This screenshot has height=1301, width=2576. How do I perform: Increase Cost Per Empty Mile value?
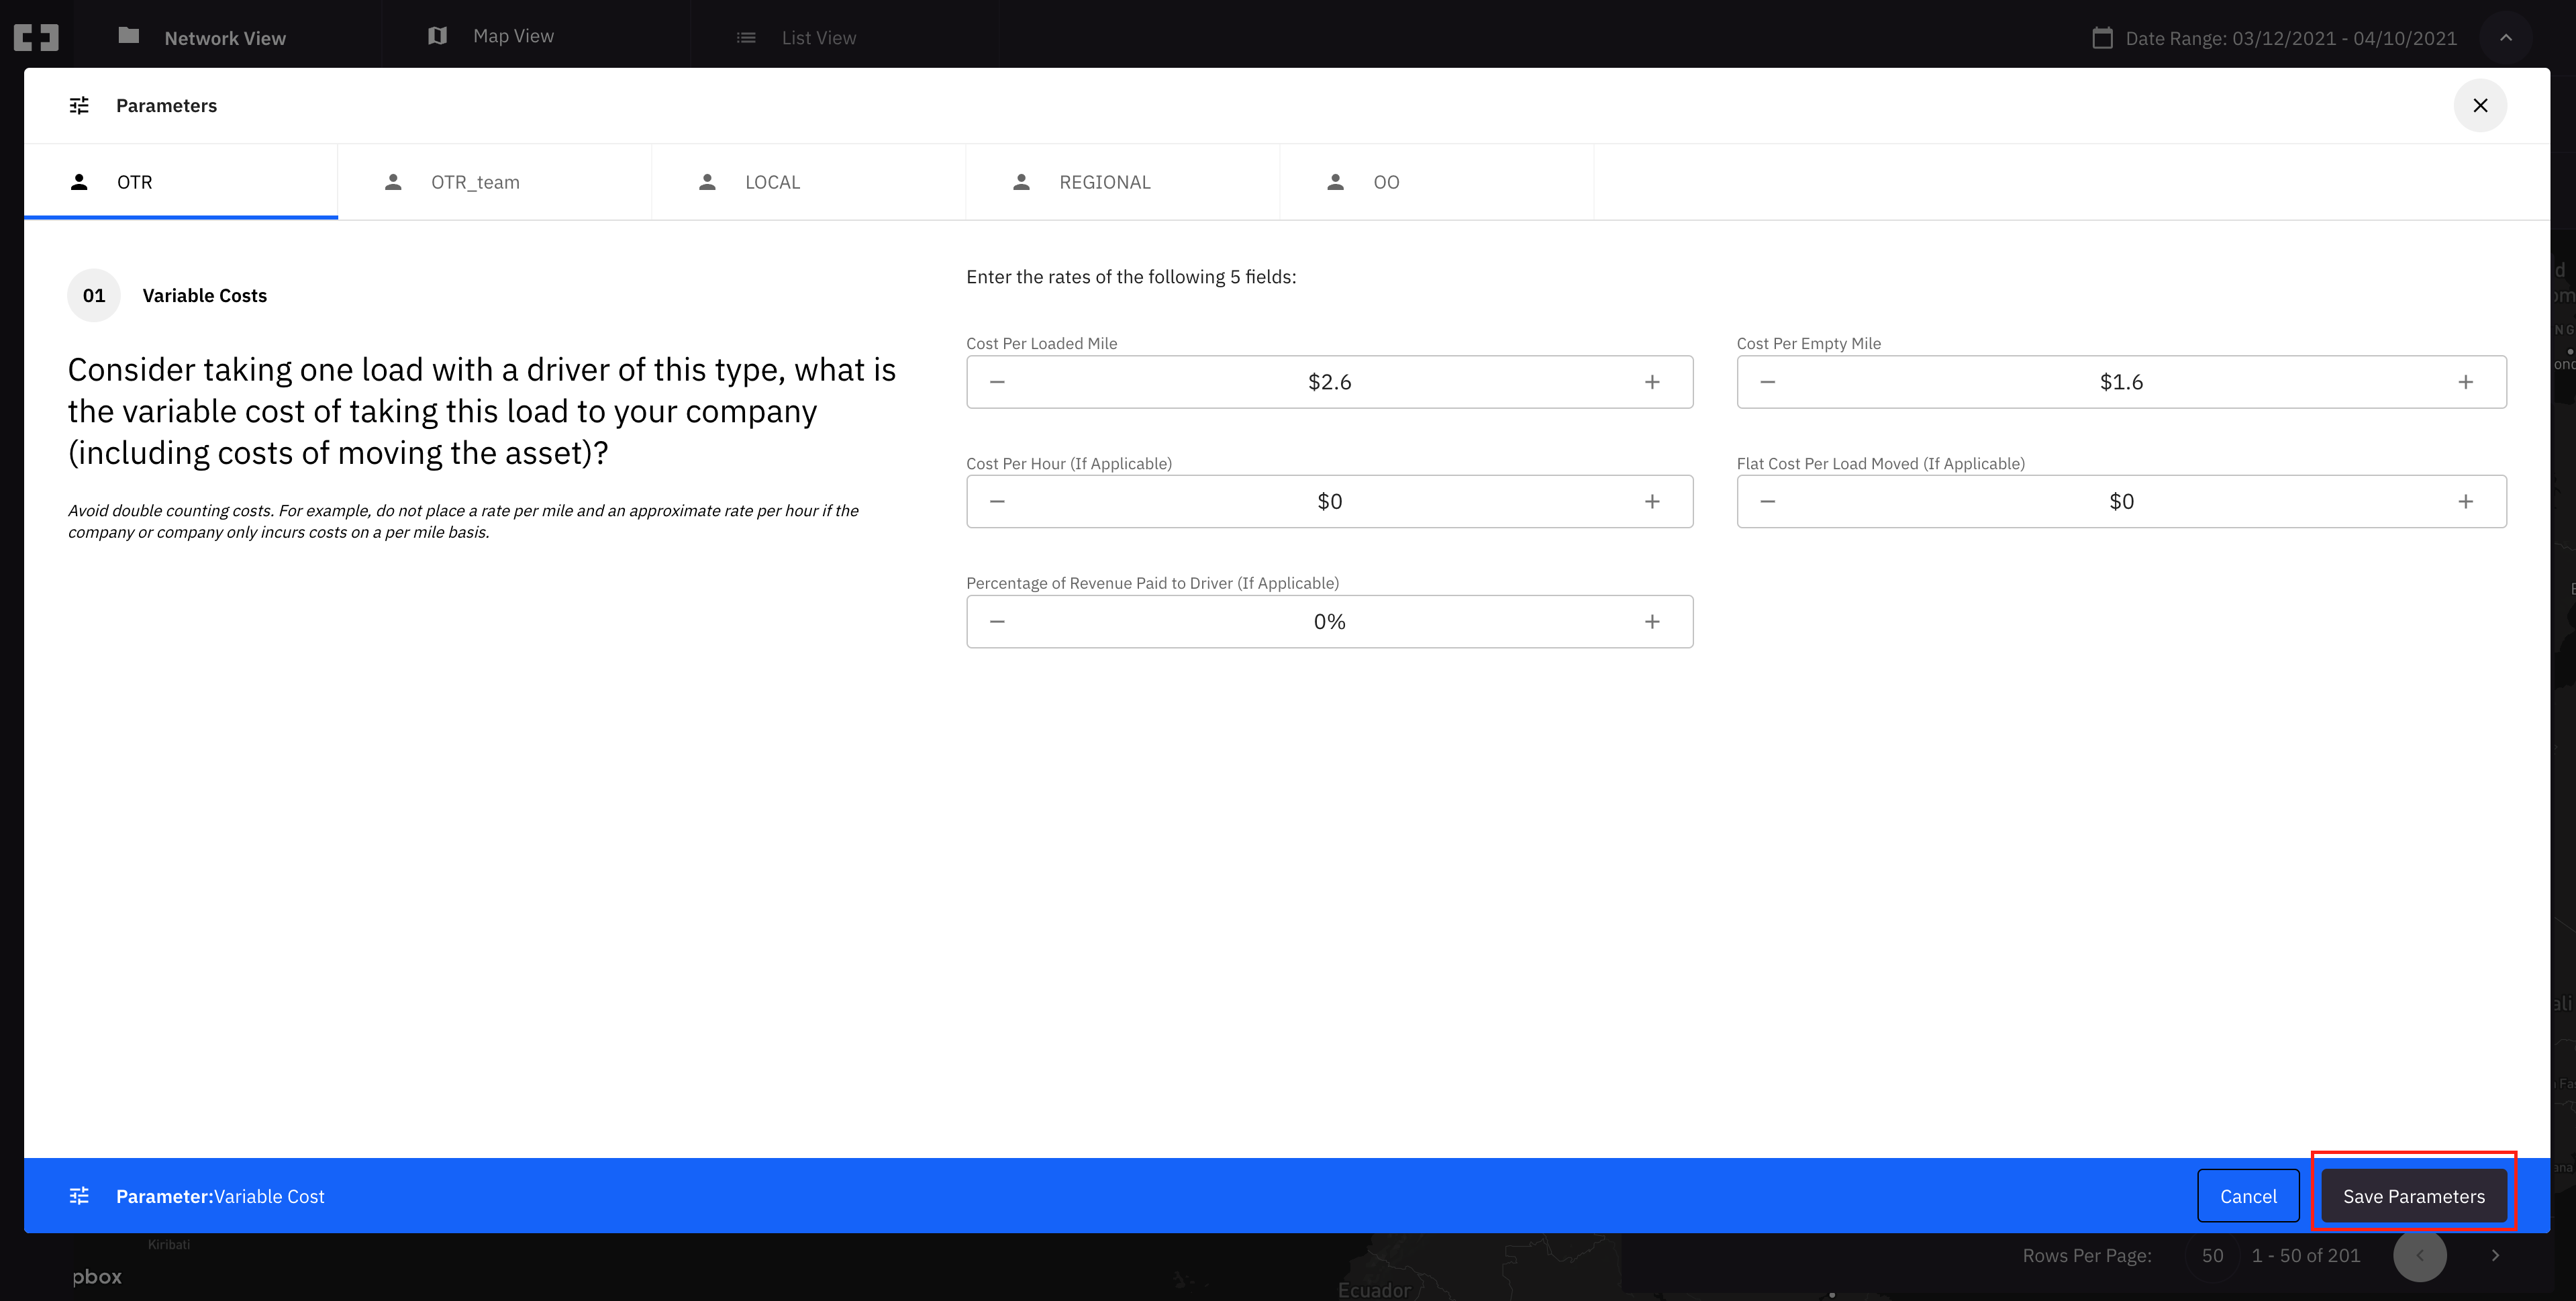tap(2465, 382)
